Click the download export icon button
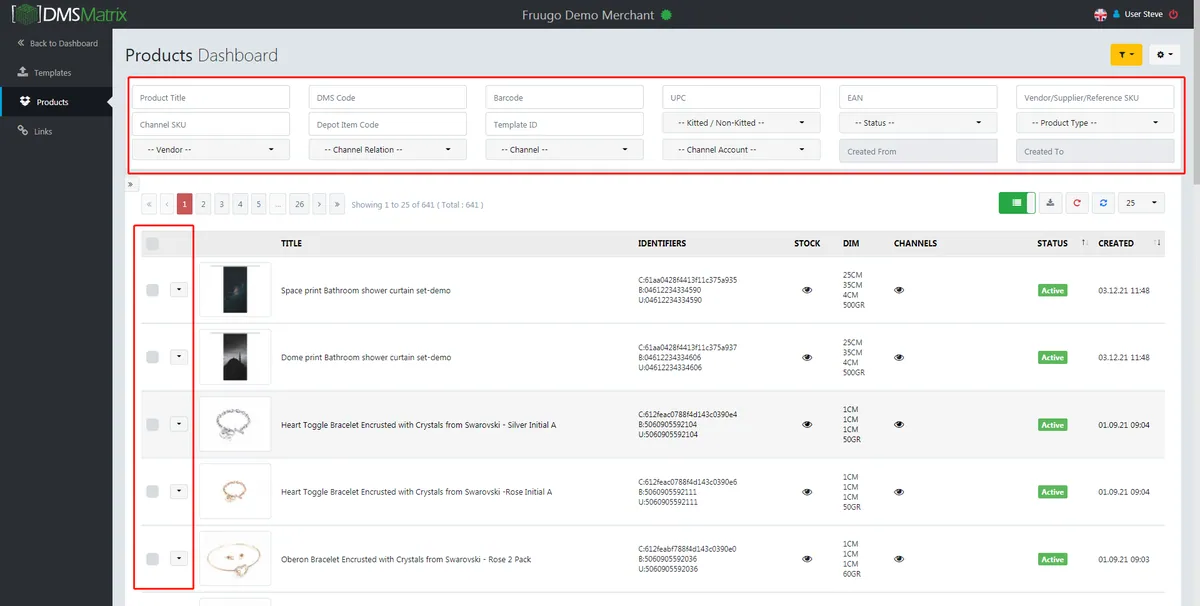This screenshot has width=1200, height=606. pyautogui.click(x=1050, y=203)
